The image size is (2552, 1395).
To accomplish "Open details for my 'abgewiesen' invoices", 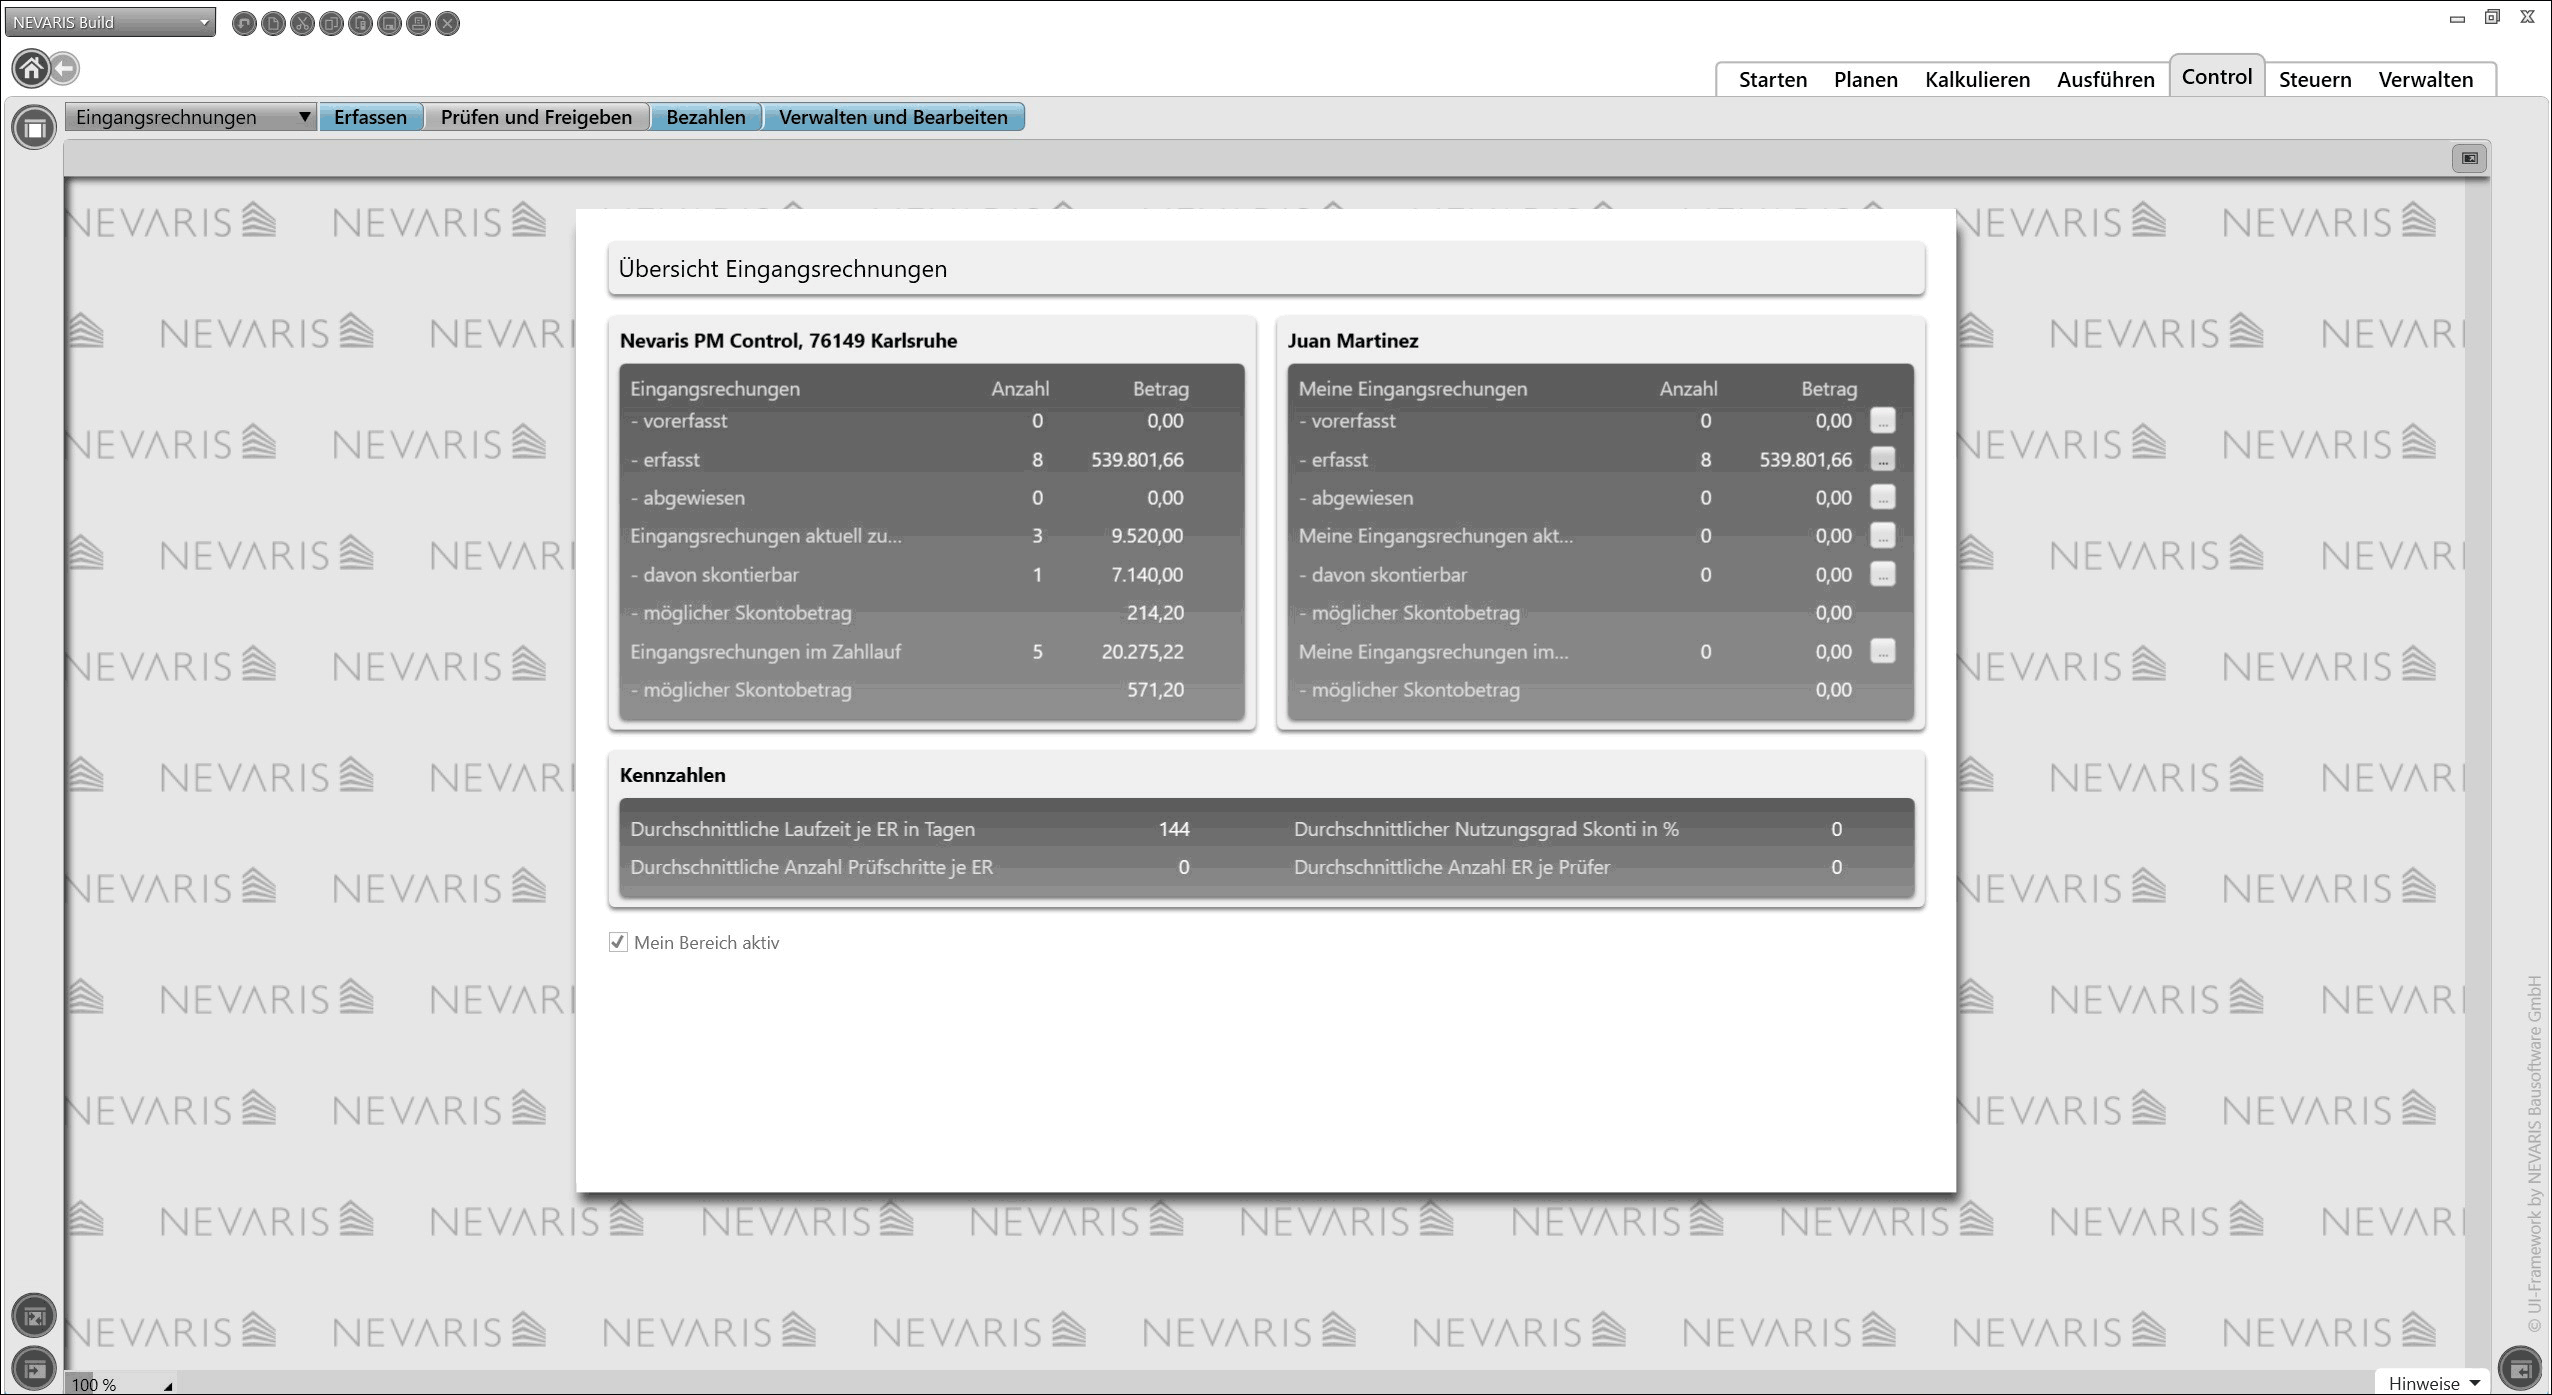I will click(x=1883, y=498).
